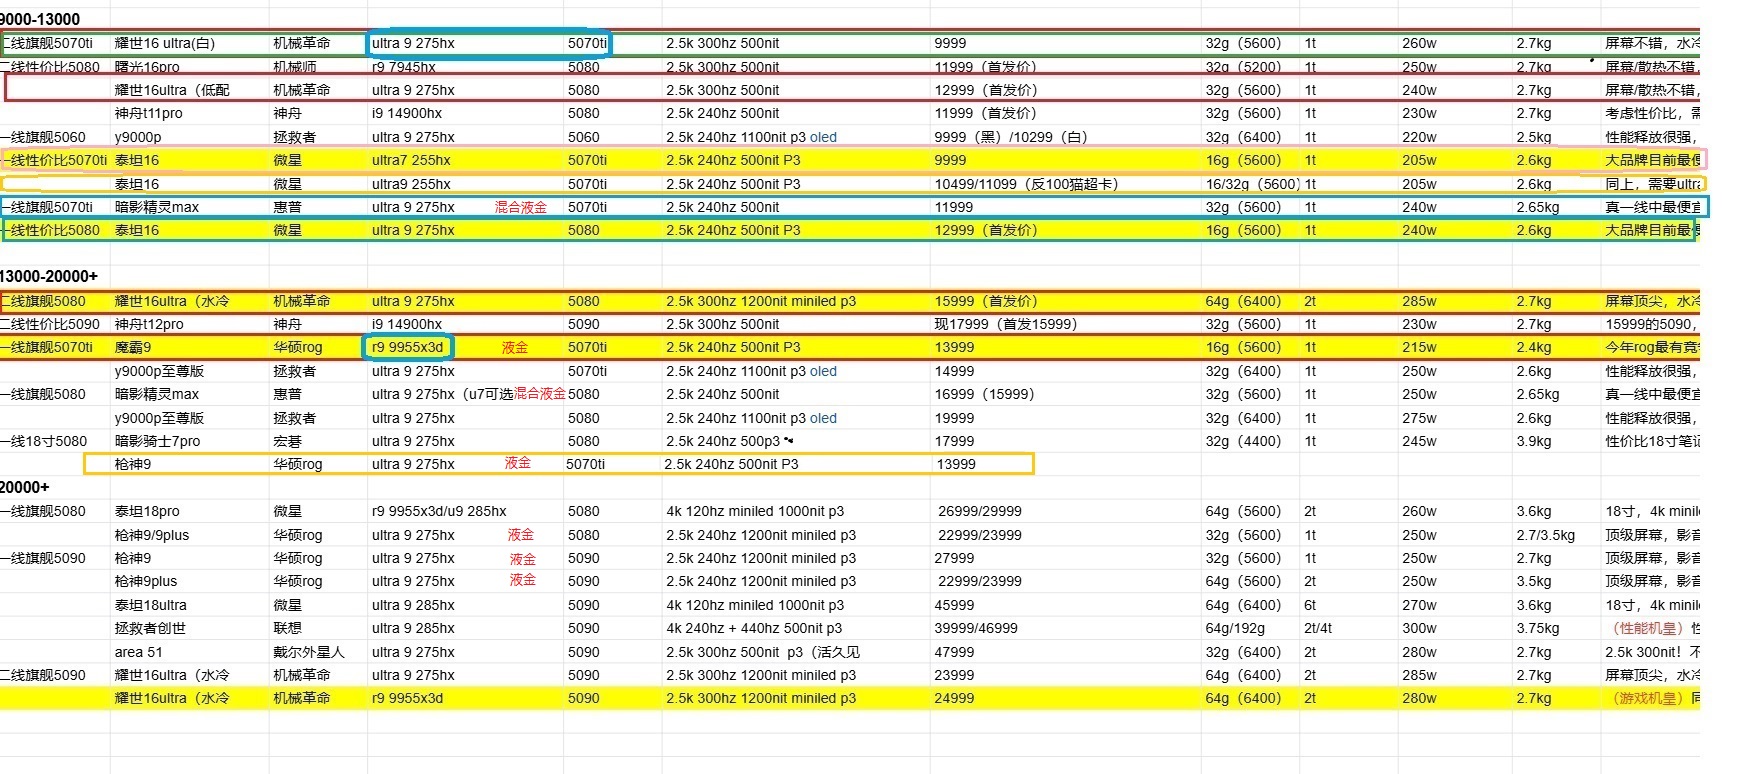The width and height of the screenshot is (1741, 774).
Task: Select the 枪神9/9plus model cell
Action: pyautogui.click(x=151, y=535)
